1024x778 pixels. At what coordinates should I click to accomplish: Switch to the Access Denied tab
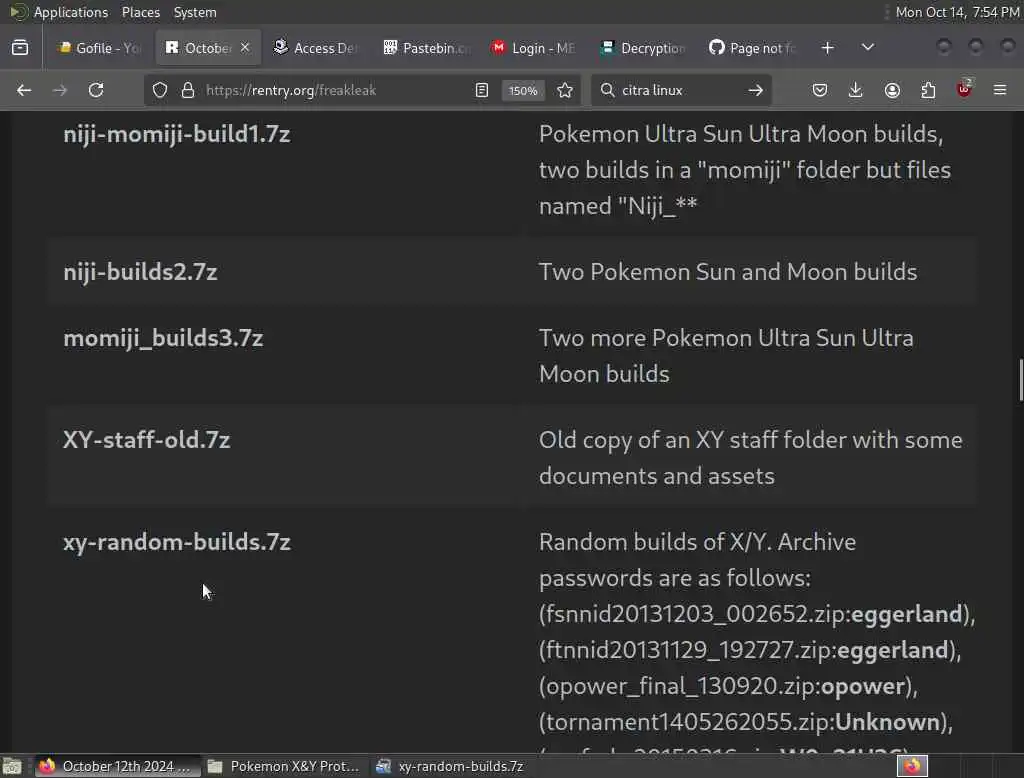[316, 48]
